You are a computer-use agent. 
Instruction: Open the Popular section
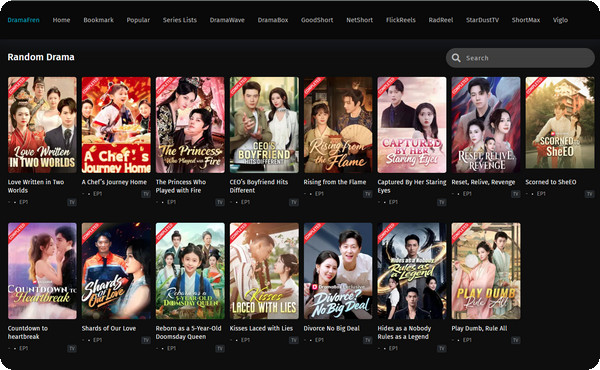pyautogui.click(x=138, y=20)
